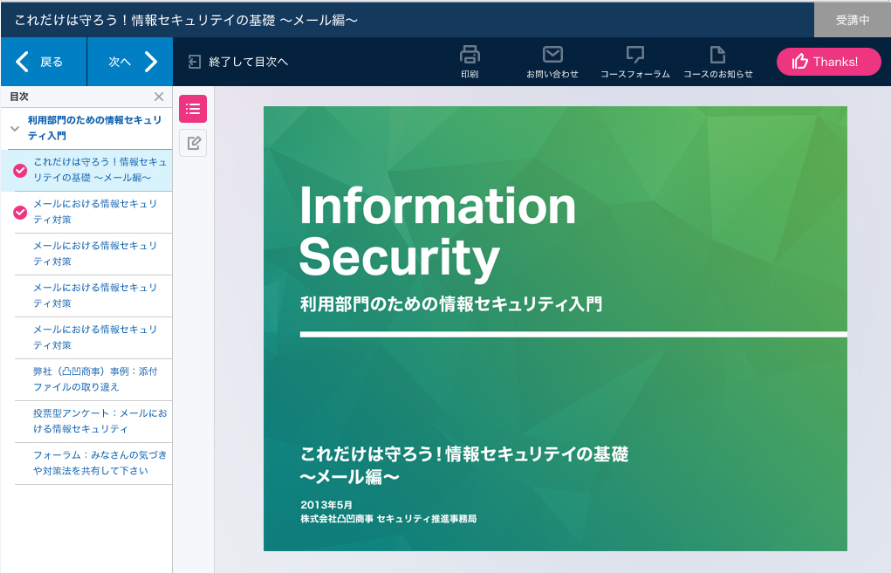891x573 pixels.
Task: Toggle the pink table of contents list icon
Action: [193, 109]
